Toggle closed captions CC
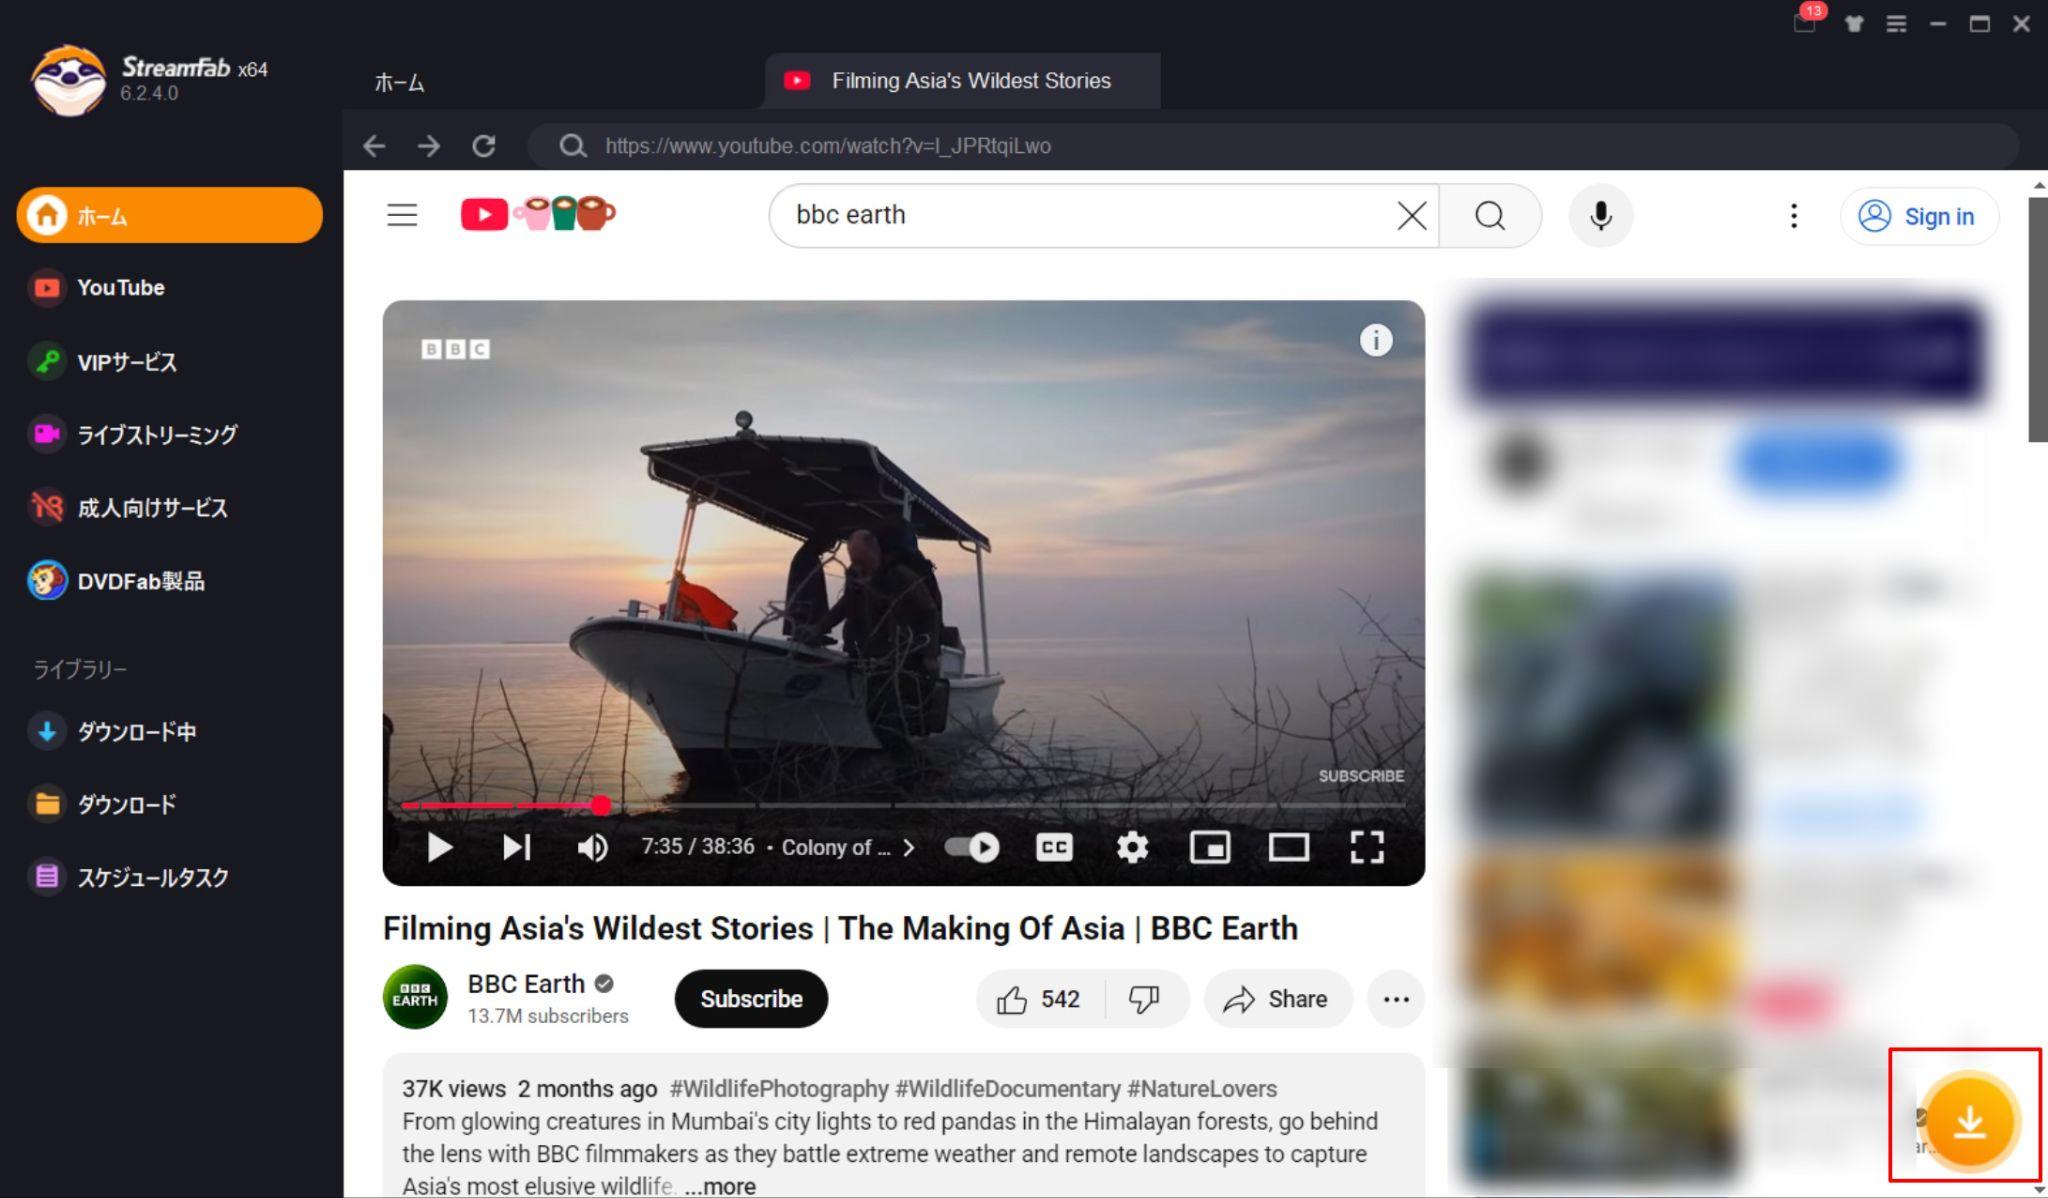Image resolution: width=2048 pixels, height=1198 pixels. (x=1054, y=847)
